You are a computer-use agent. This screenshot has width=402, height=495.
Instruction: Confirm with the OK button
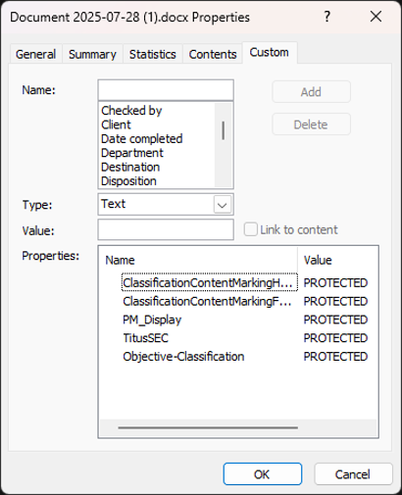[x=263, y=474]
